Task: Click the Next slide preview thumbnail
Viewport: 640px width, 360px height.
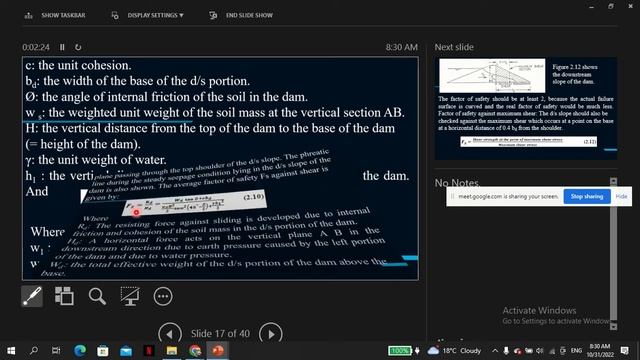Action: coord(526,109)
